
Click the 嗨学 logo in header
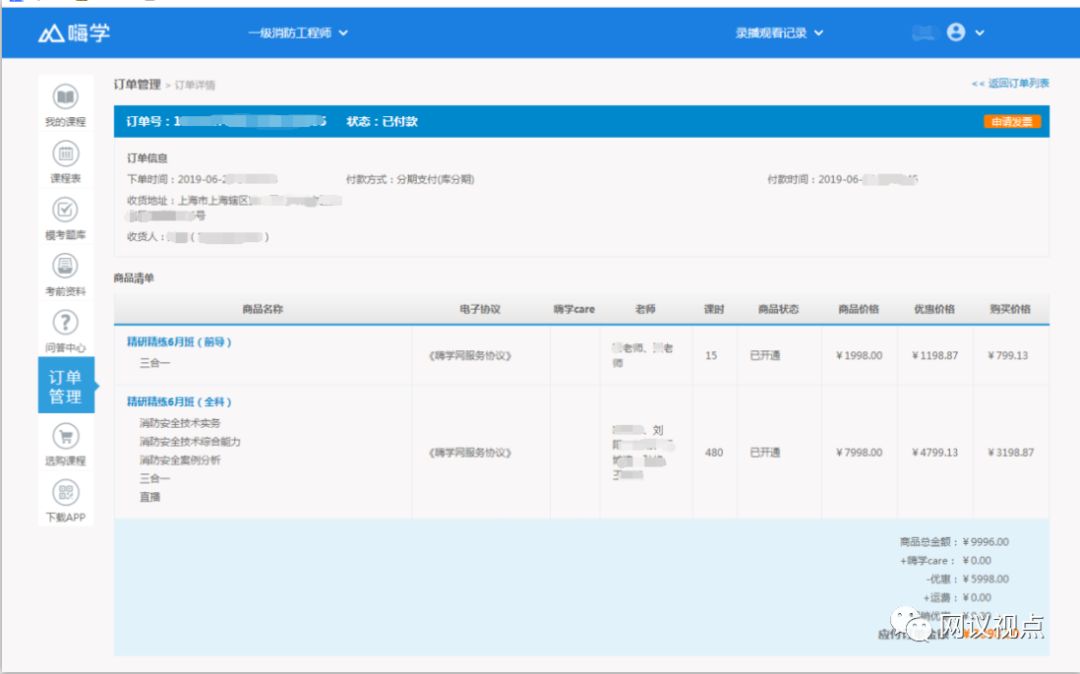point(75,33)
